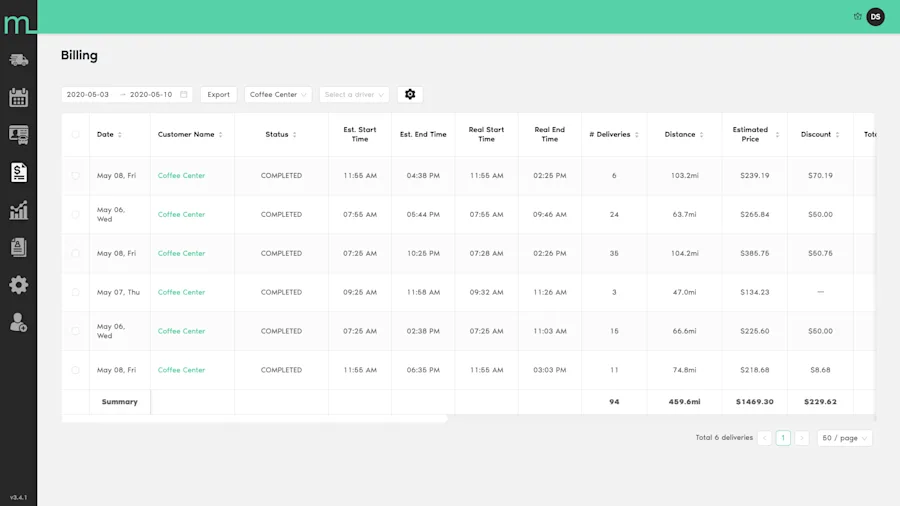Click the $70.19 discount cell
Viewport: 900px width, 506px height.
point(820,176)
